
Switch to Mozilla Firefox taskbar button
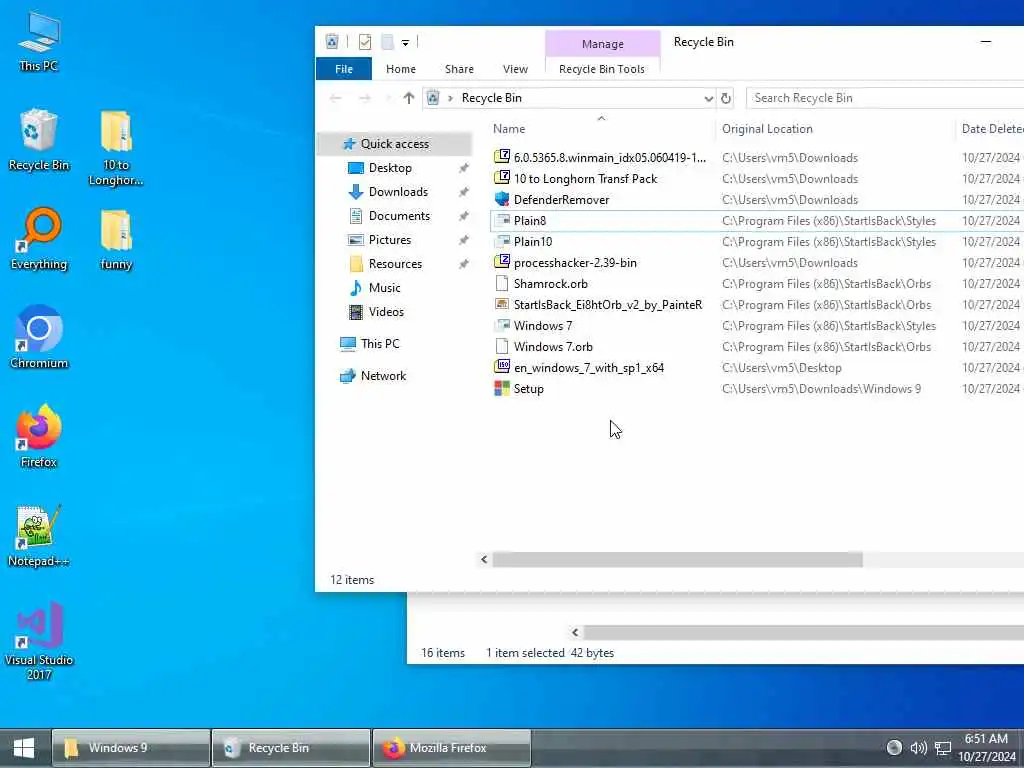[452, 748]
